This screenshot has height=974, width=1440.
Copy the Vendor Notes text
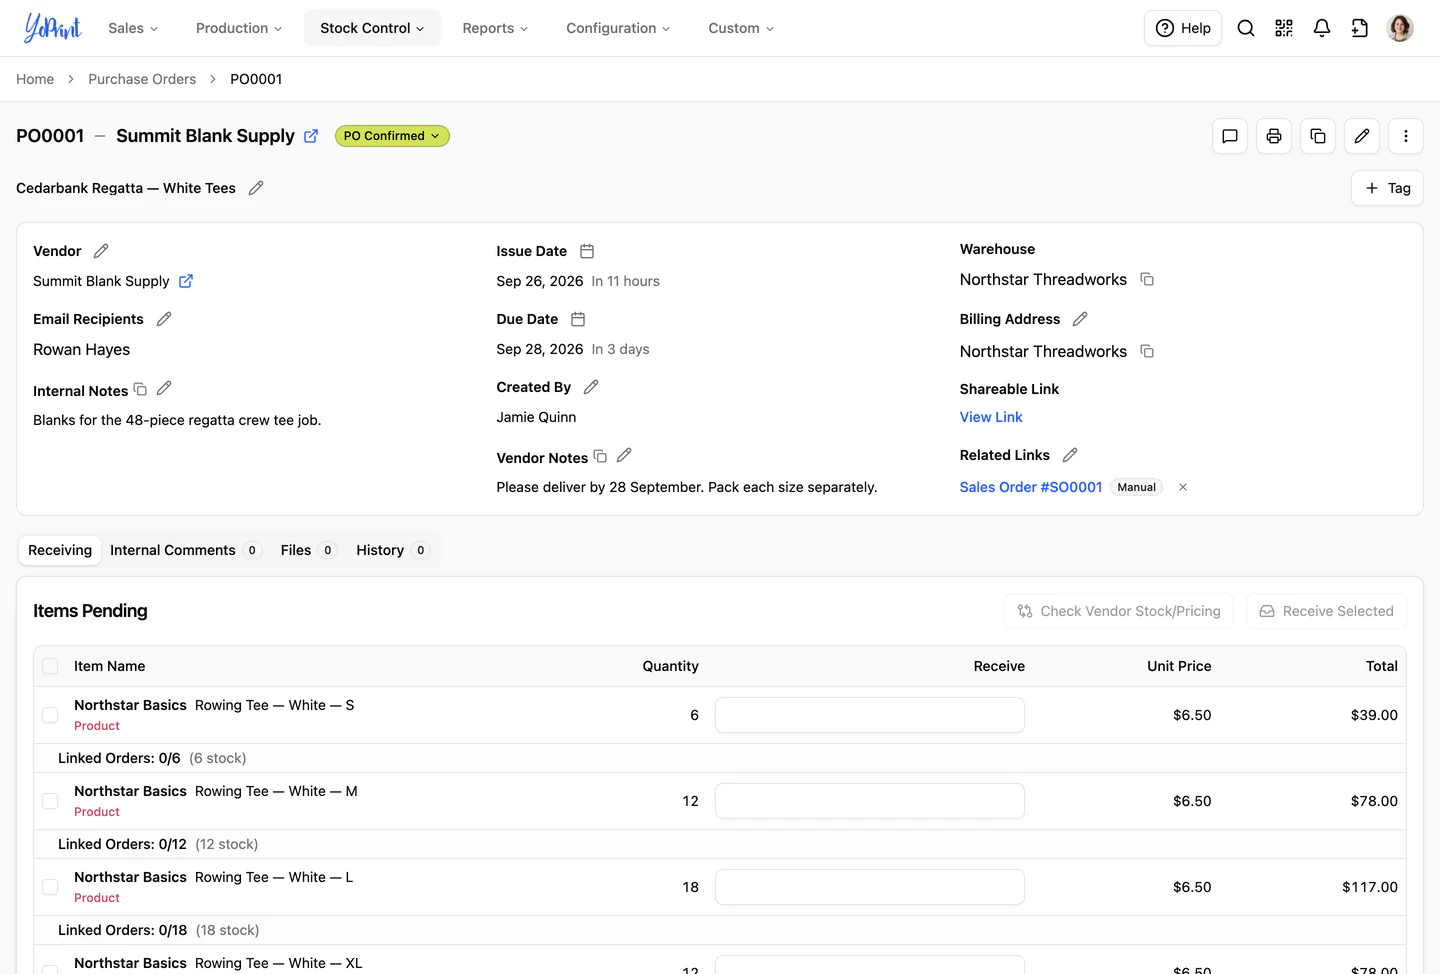tap(601, 456)
